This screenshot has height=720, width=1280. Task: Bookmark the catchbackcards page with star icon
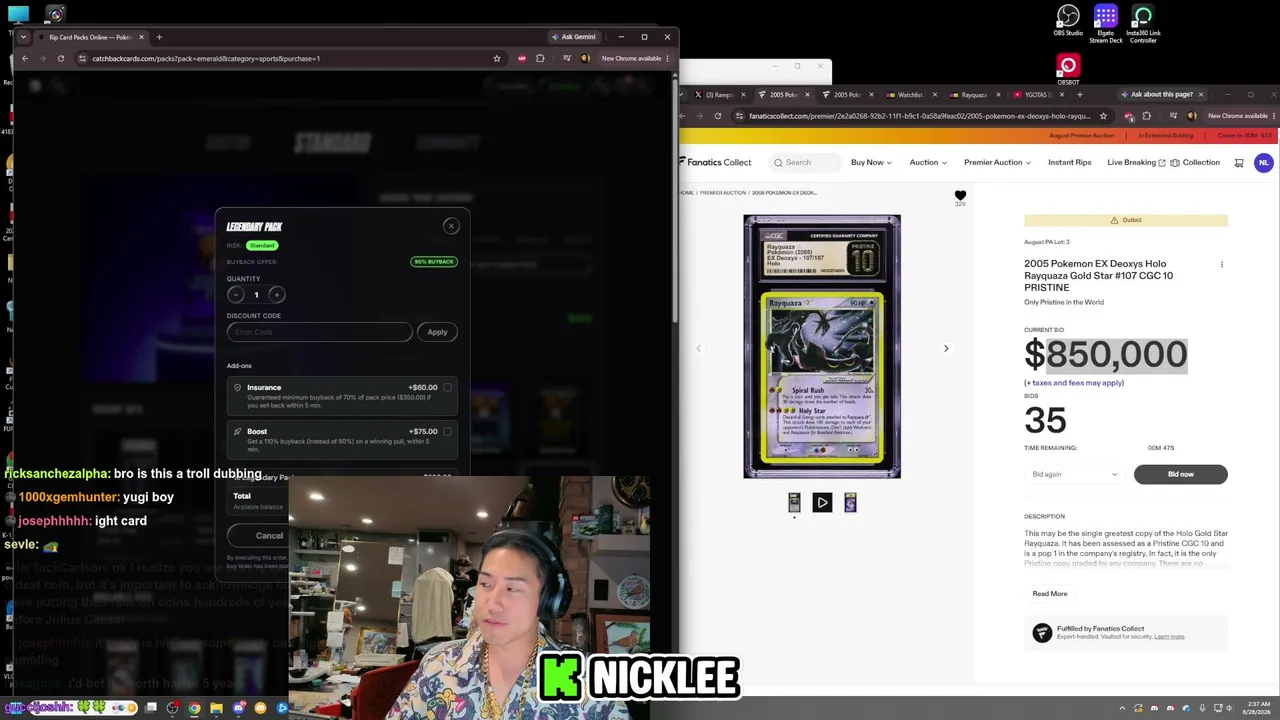497,58
